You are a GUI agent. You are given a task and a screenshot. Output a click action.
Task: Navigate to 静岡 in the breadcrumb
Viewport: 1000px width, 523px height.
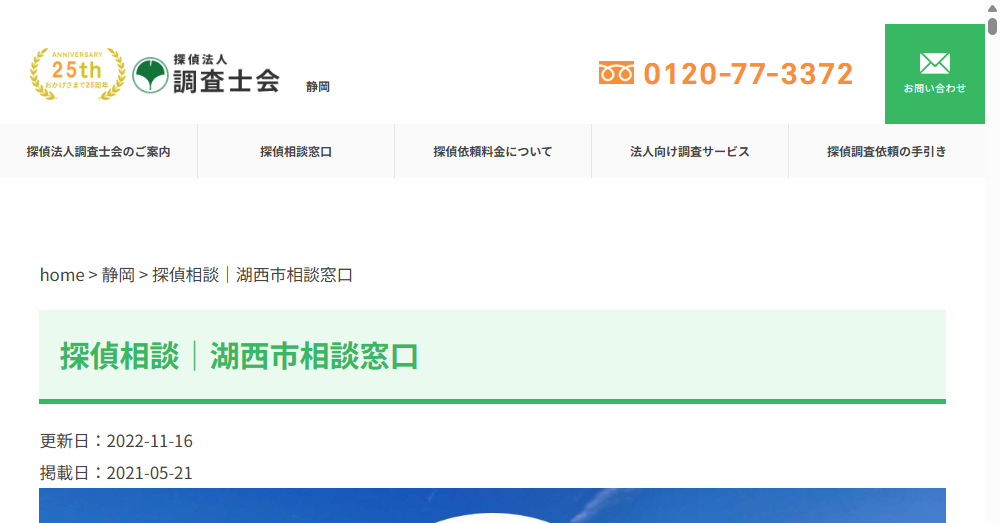coord(118,275)
